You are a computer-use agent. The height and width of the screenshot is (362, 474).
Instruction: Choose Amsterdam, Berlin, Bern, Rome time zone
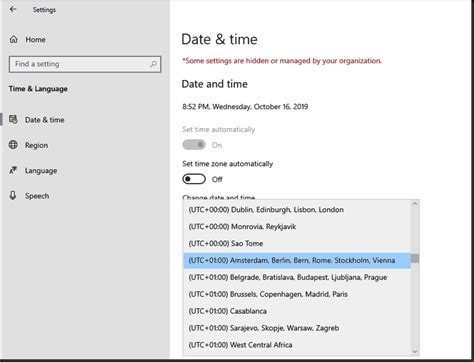(297, 260)
